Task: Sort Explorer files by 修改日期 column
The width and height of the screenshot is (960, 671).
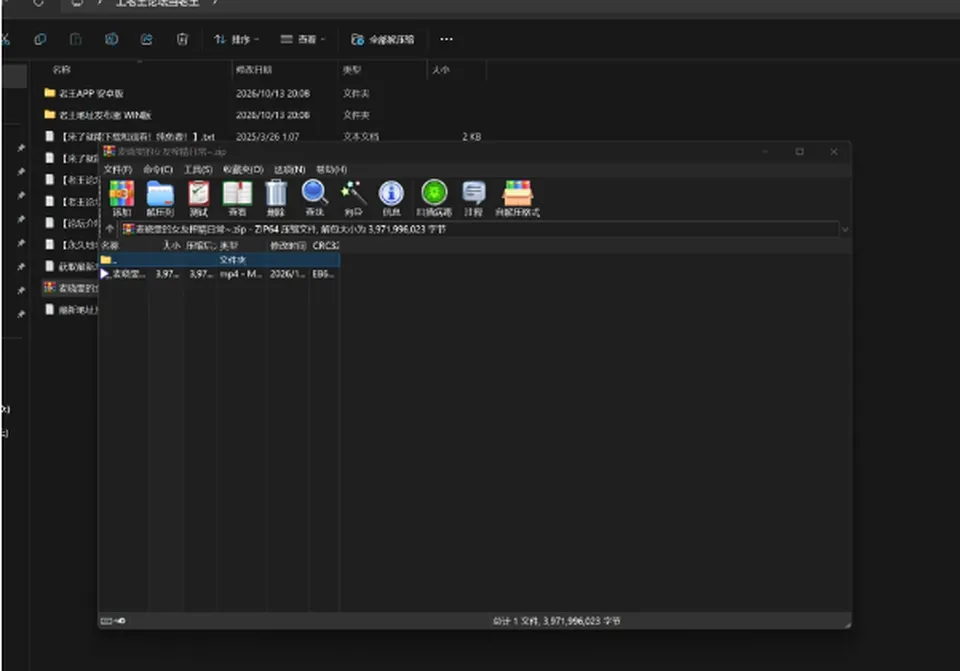Action: [254, 70]
